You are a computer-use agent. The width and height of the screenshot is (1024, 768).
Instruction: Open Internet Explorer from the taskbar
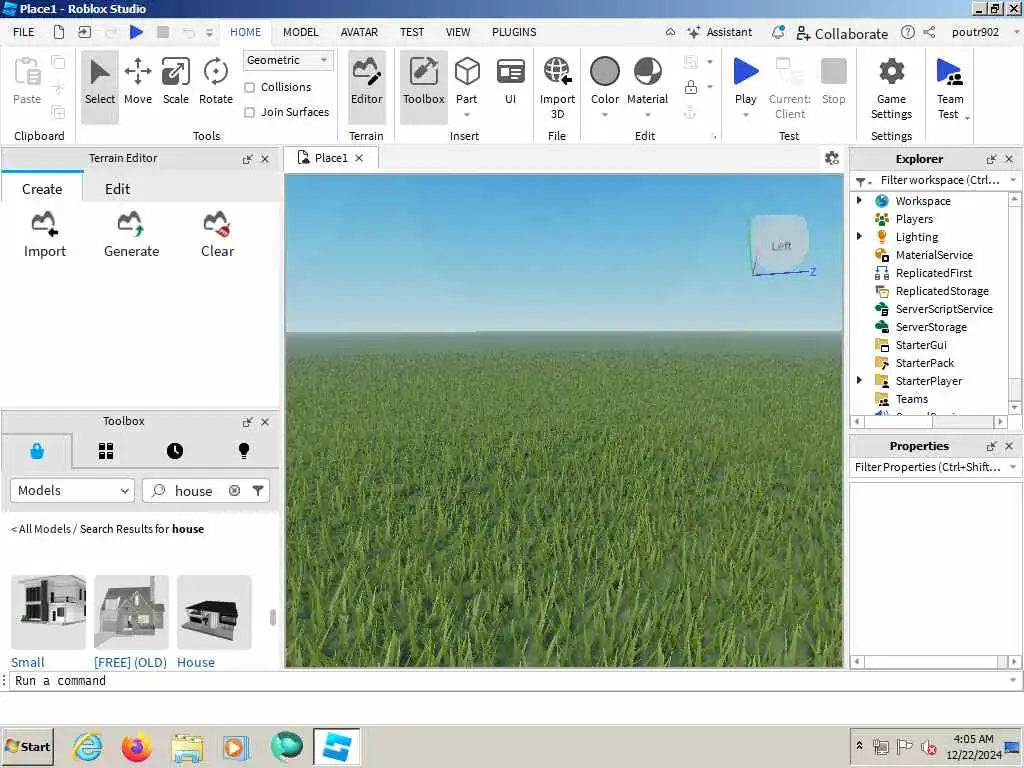88,748
